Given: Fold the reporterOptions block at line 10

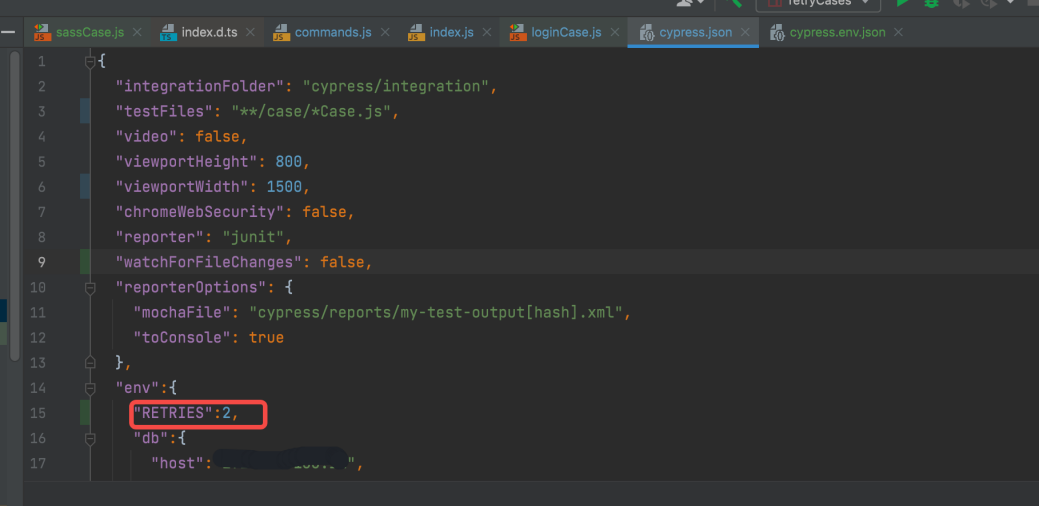Looking at the screenshot, I should [x=90, y=287].
